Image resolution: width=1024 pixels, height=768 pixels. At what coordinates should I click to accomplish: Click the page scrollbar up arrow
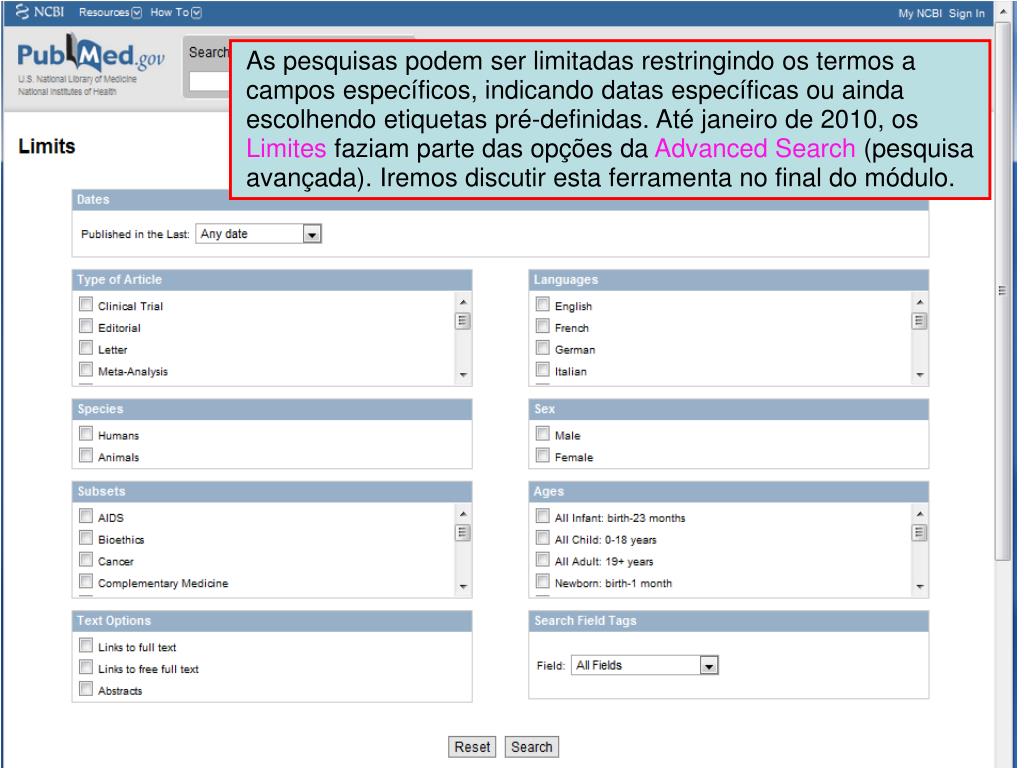pyautogui.click(x=1002, y=12)
